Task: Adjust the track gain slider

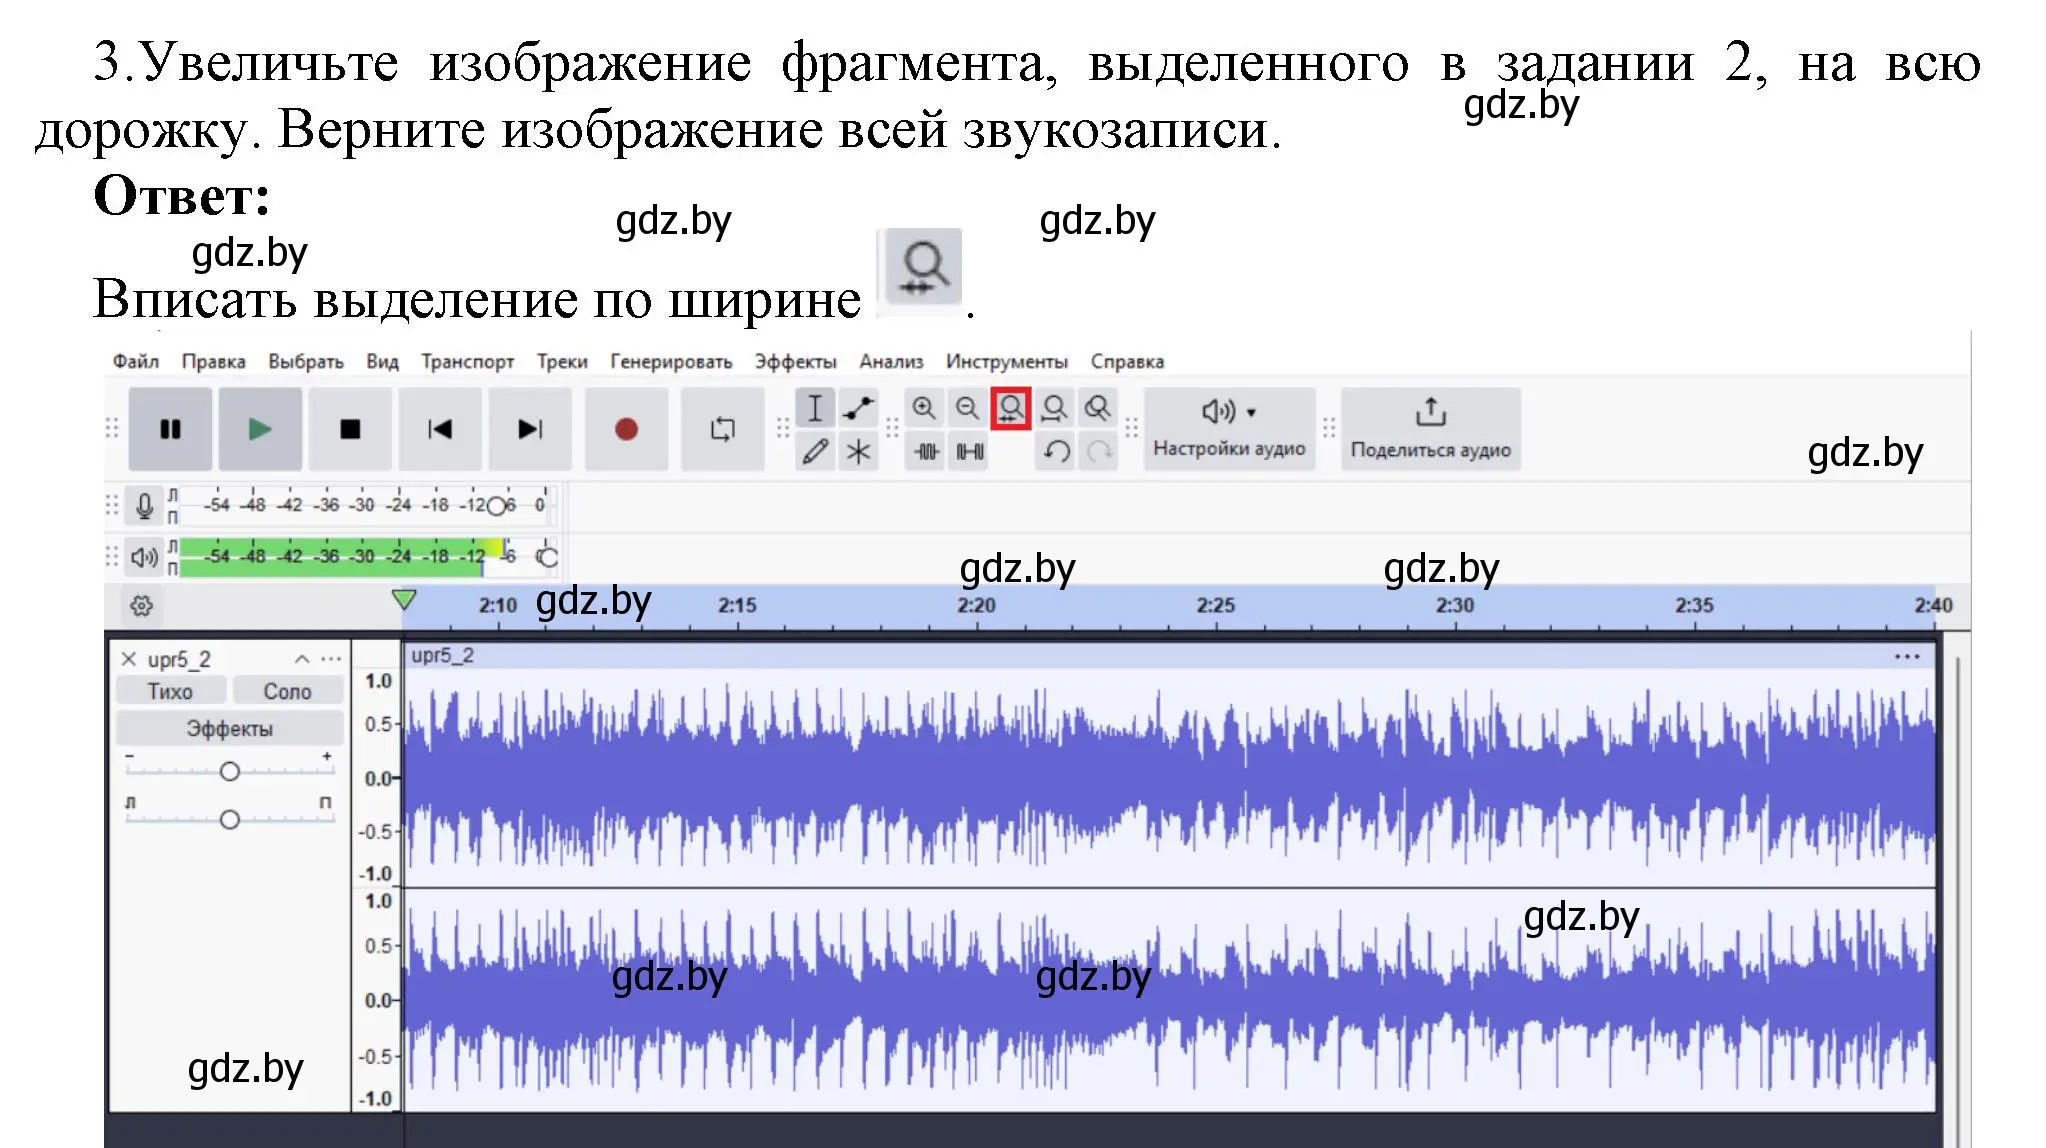Action: pyautogui.click(x=230, y=771)
